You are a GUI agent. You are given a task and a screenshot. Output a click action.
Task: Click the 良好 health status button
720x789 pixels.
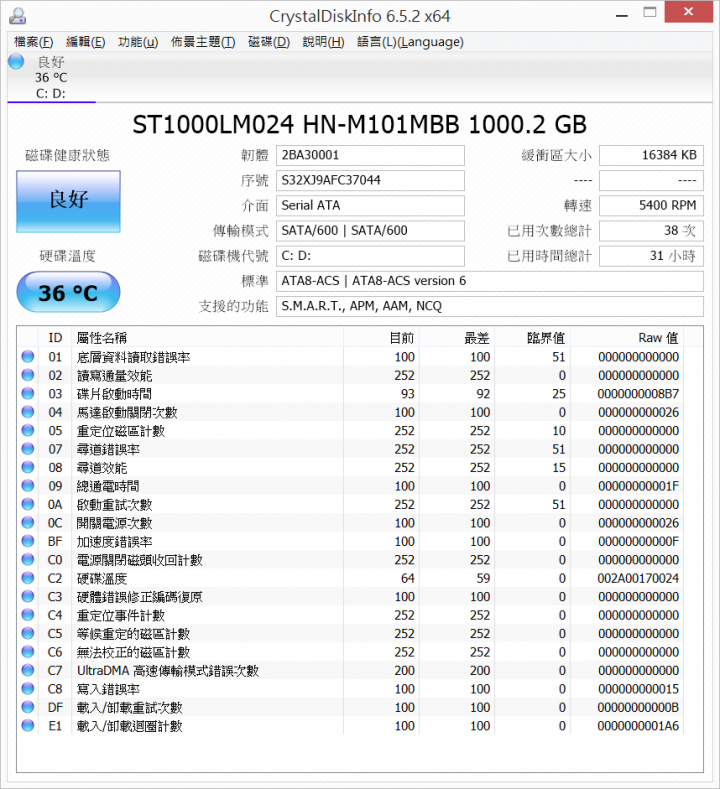point(68,201)
